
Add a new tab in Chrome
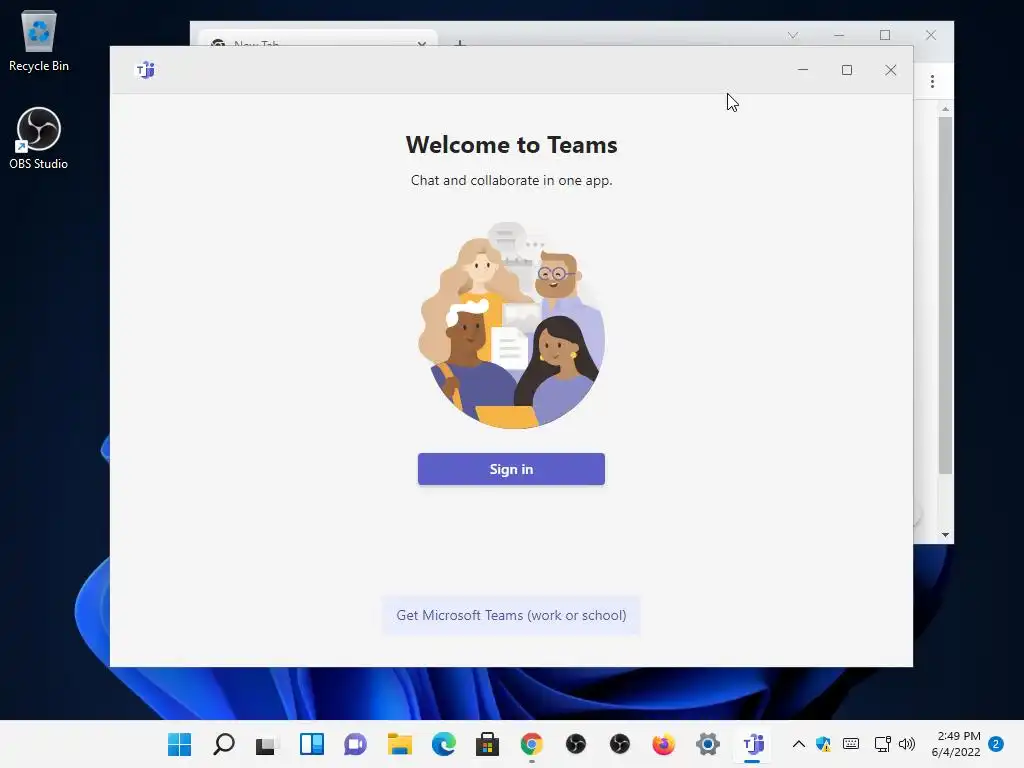pos(460,43)
